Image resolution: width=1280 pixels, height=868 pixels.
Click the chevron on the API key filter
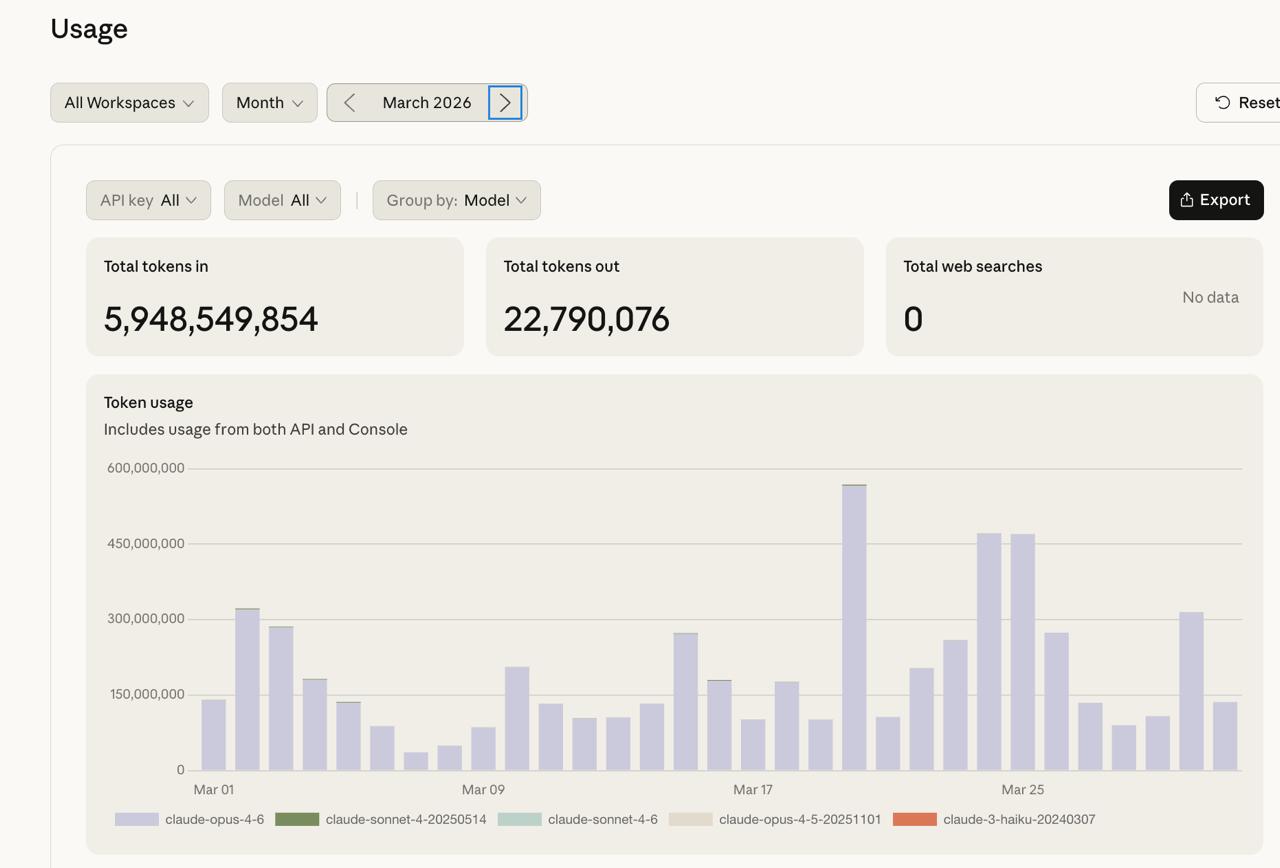[194, 200]
